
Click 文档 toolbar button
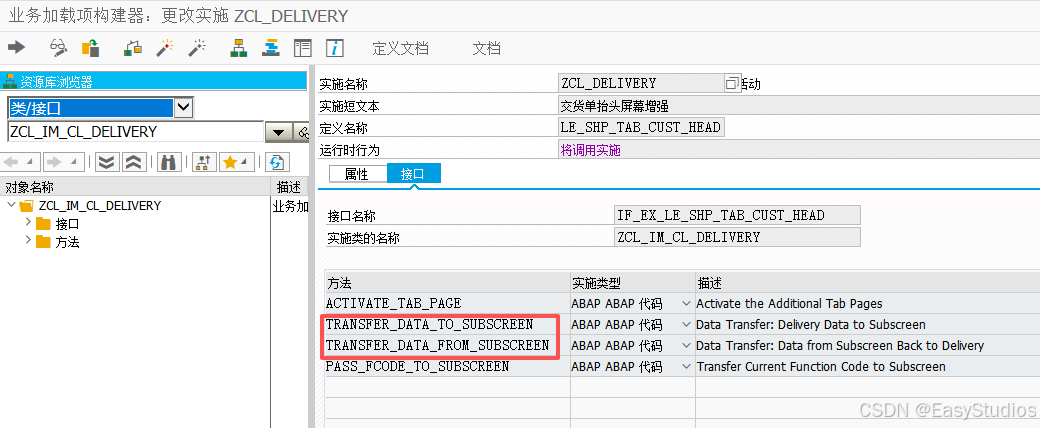coord(486,48)
